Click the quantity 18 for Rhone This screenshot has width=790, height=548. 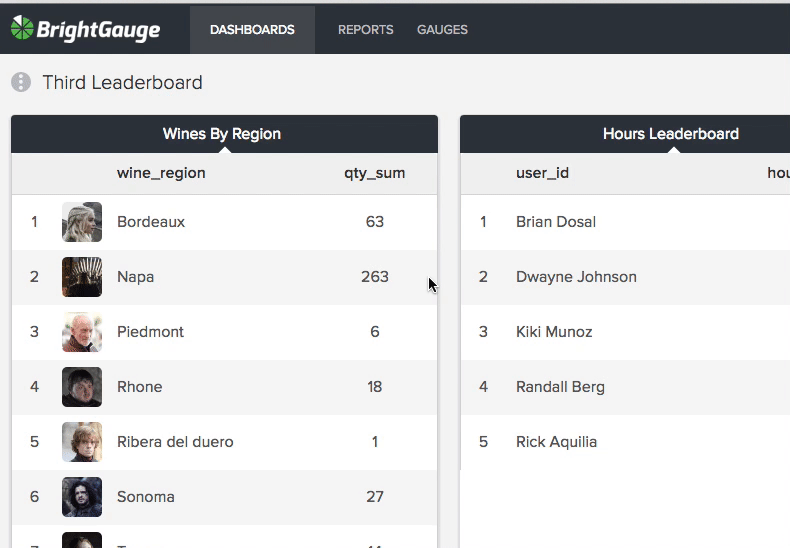(x=374, y=387)
